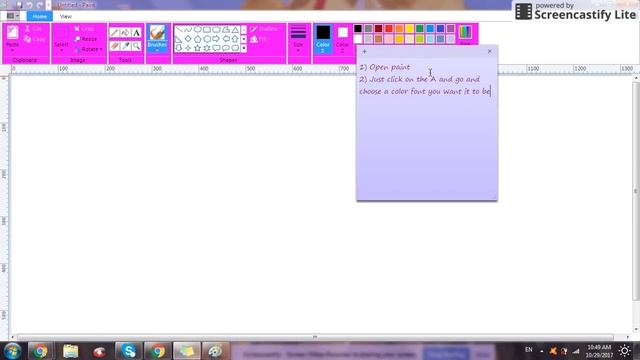
Task: Select the Fill with color bucket tool
Action: pos(125,33)
